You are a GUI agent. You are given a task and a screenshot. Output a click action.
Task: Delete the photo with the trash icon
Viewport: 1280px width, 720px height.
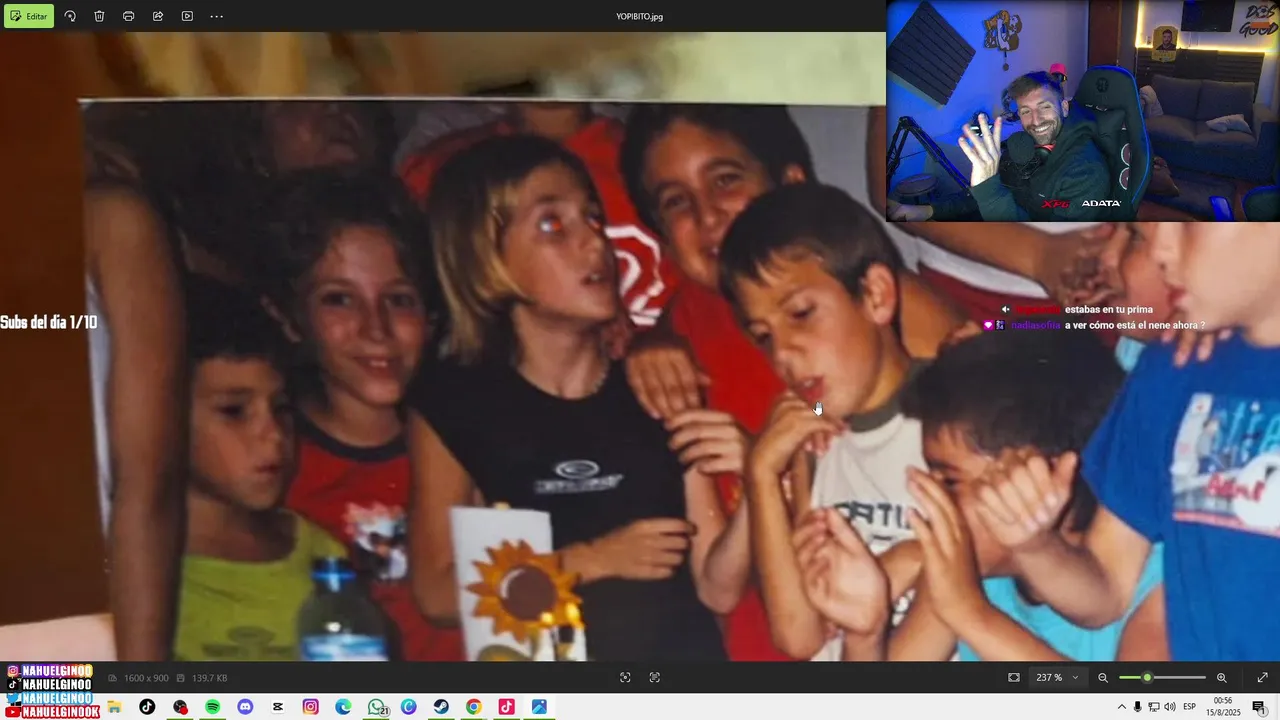[x=99, y=16]
